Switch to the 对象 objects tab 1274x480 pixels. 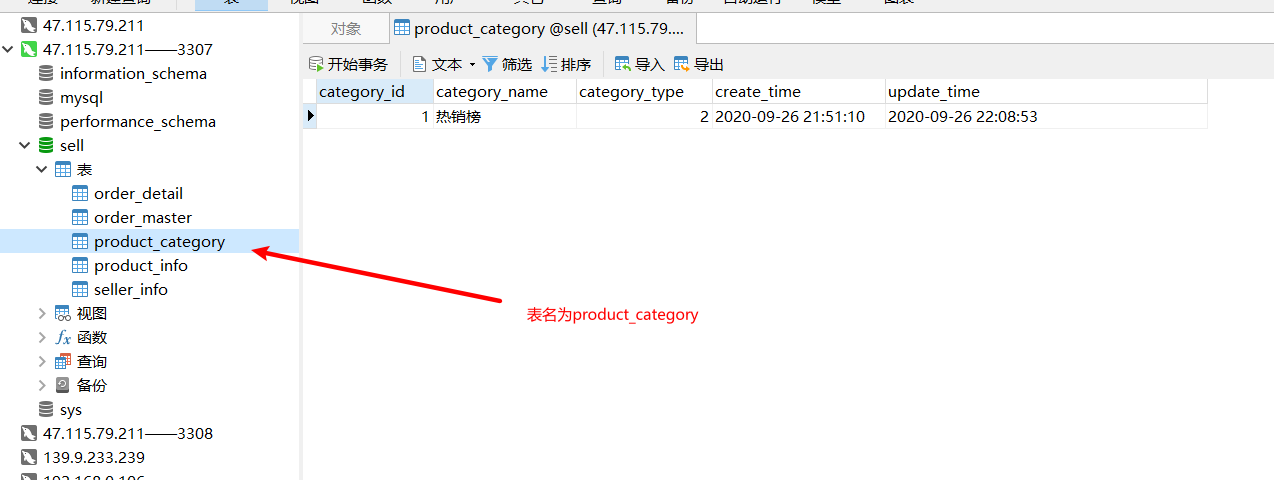point(346,29)
